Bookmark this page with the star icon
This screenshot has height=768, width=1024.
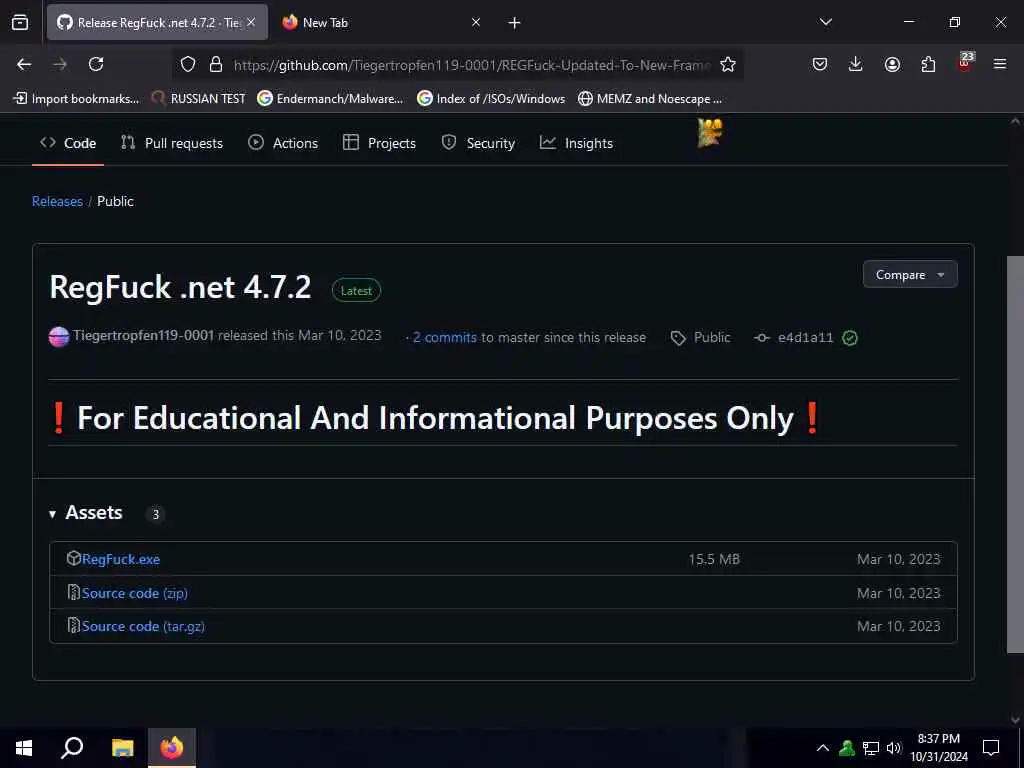[x=728, y=64]
